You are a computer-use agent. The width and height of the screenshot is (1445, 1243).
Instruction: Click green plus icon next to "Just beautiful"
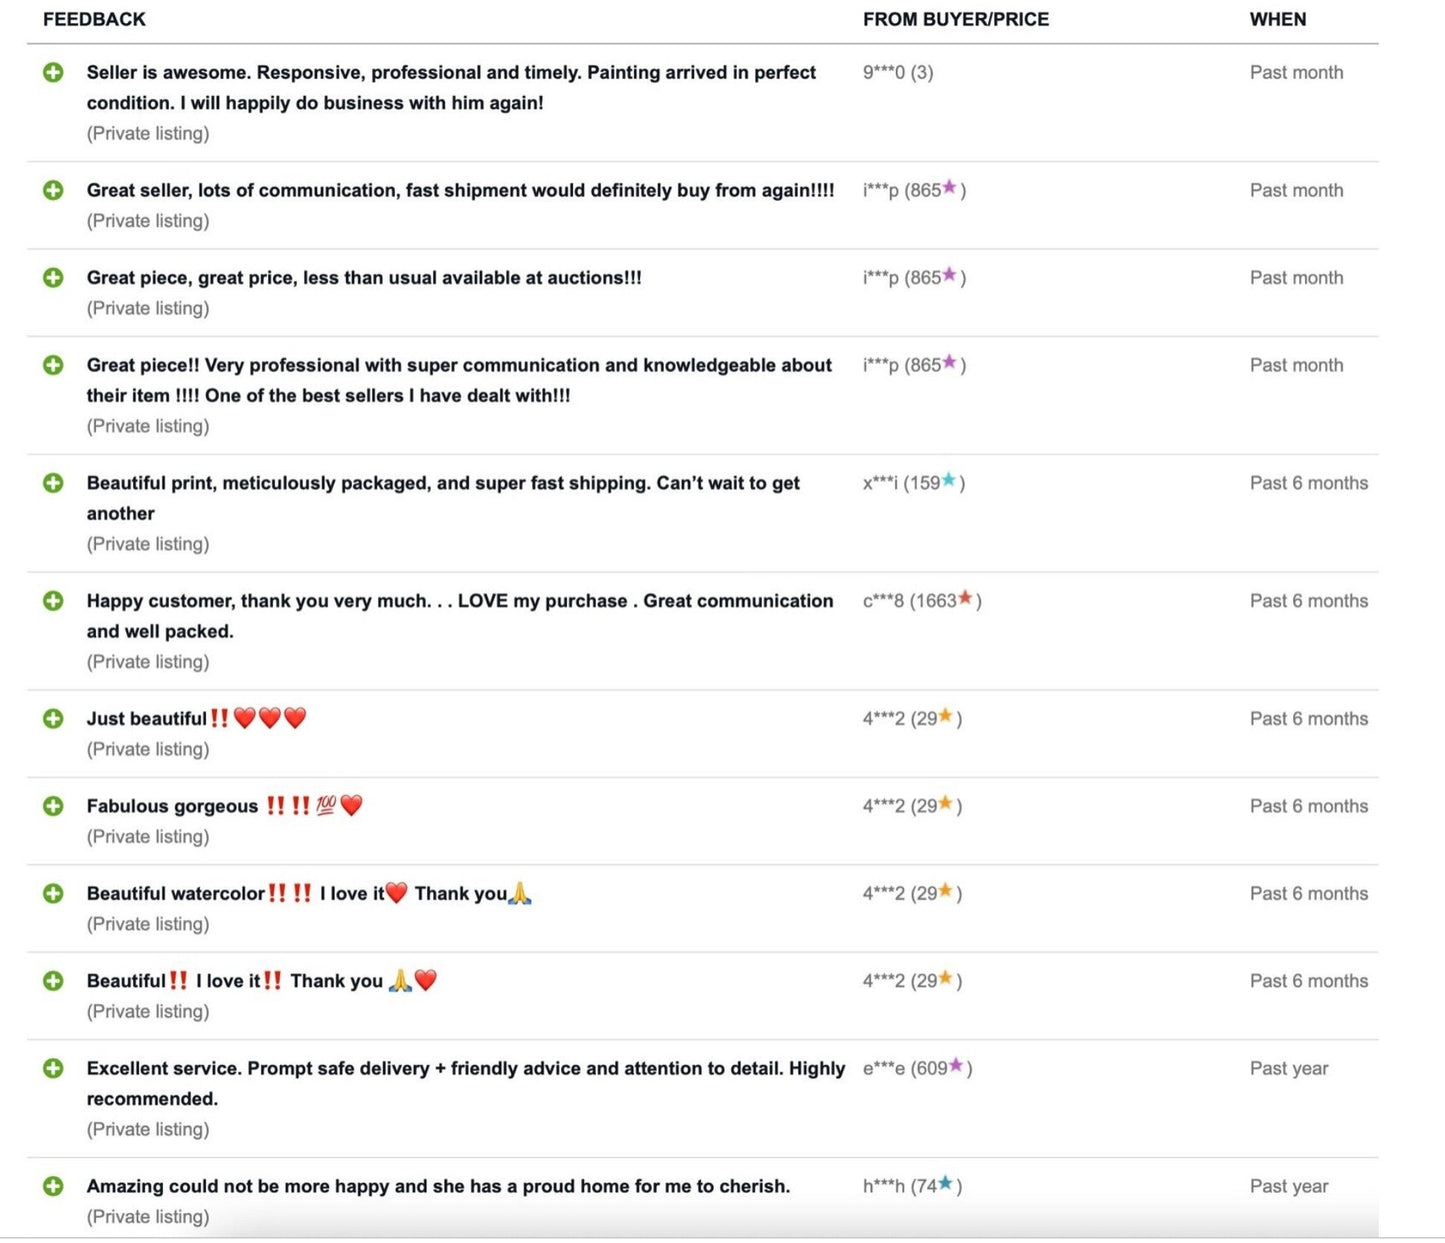click(x=53, y=719)
